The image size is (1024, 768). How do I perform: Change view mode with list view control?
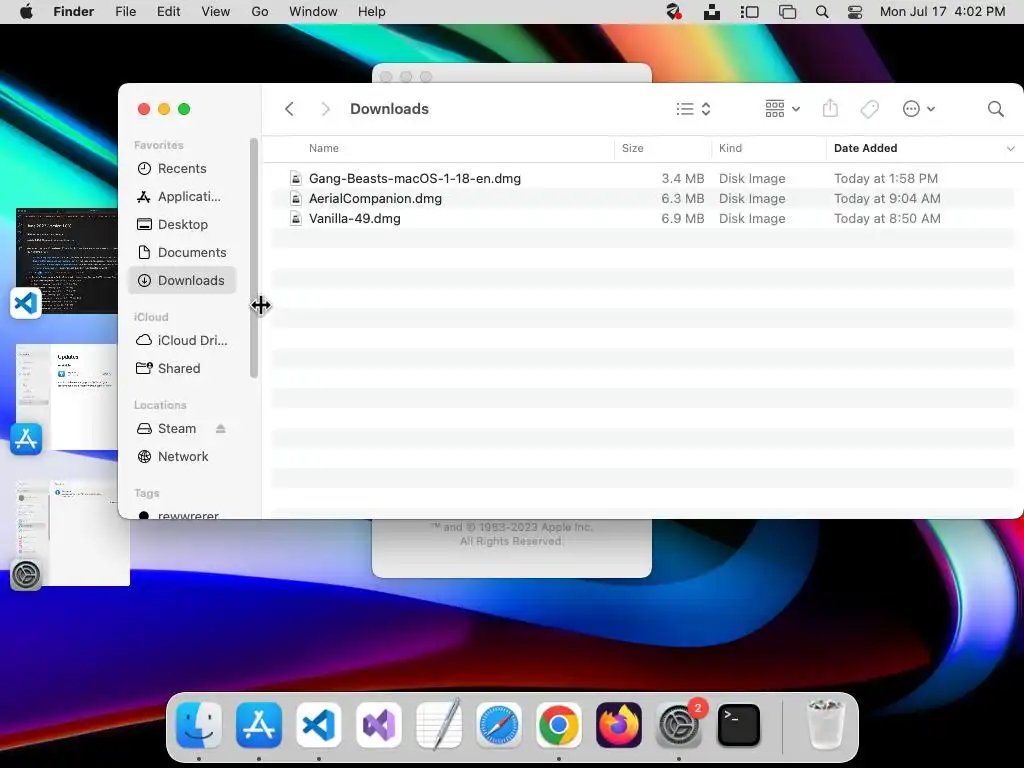693,109
